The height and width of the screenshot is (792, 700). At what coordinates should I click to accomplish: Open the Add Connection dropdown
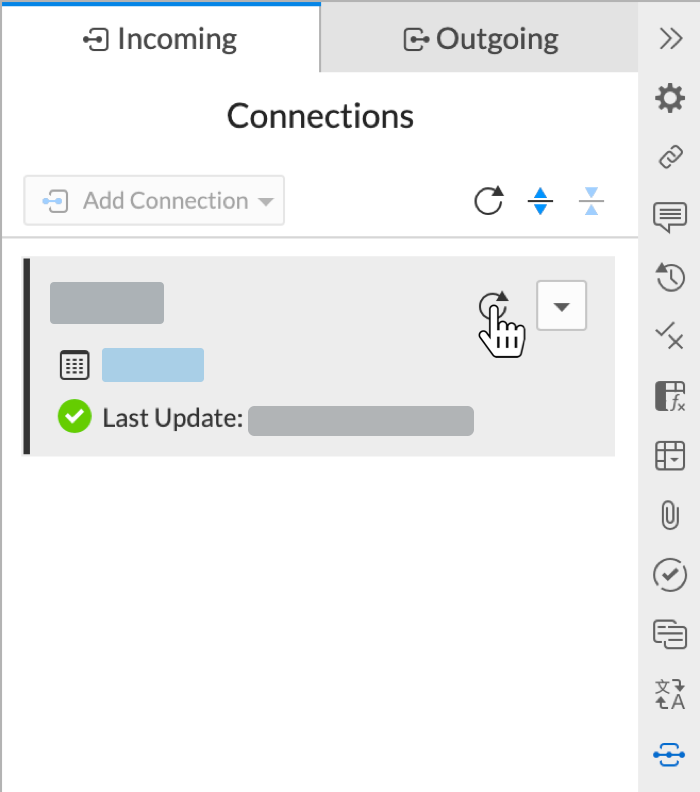click(154, 201)
